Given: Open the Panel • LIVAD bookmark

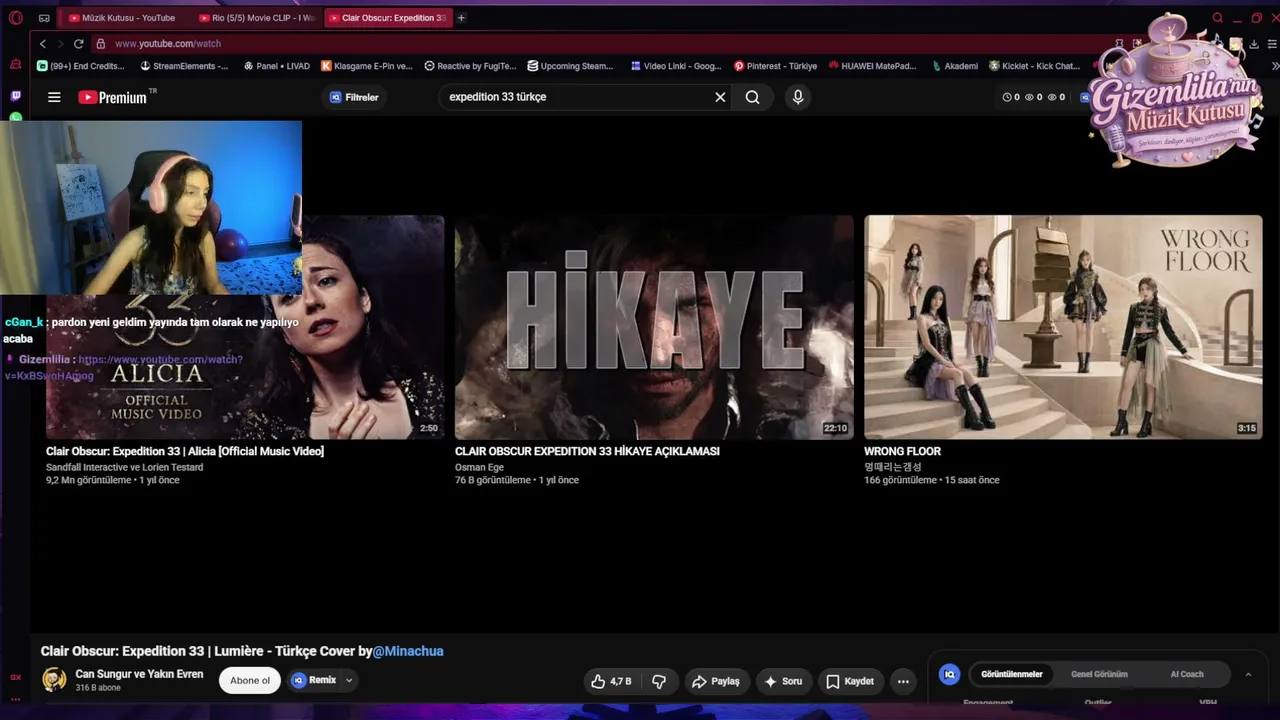Looking at the screenshot, I should click(x=276, y=66).
